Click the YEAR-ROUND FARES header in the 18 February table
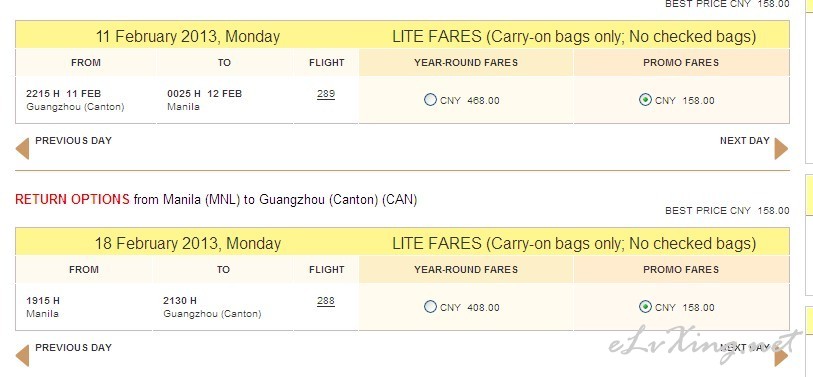This screenshot has height=377, width=813. pos(466,270)
